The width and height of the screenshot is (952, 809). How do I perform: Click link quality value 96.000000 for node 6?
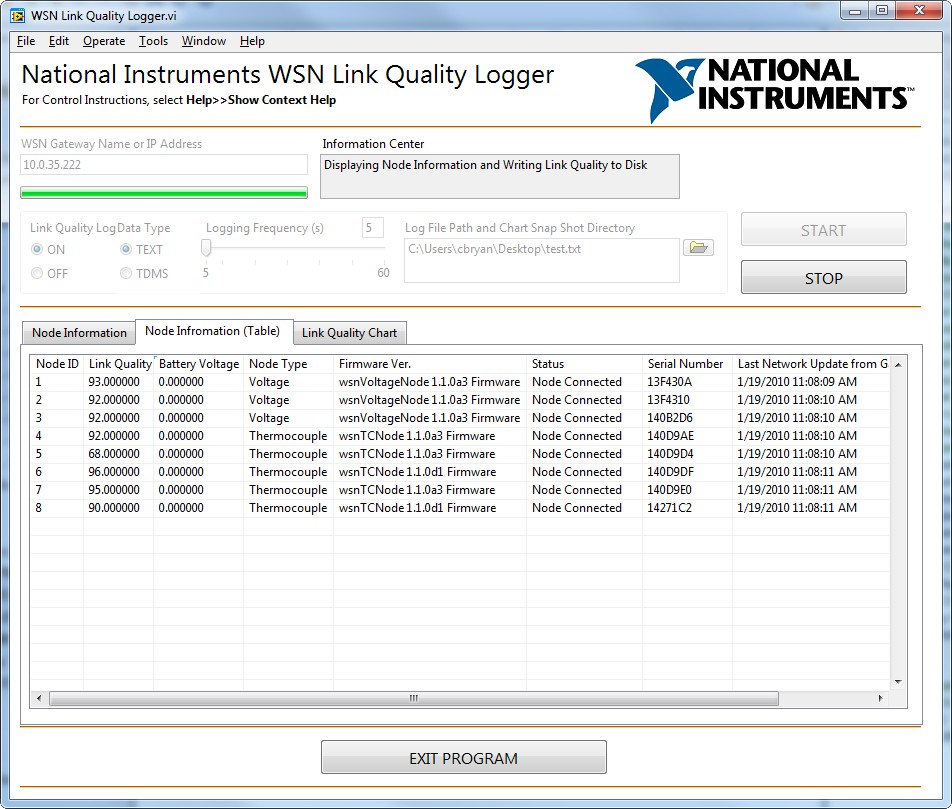click(x=114, y=472)
